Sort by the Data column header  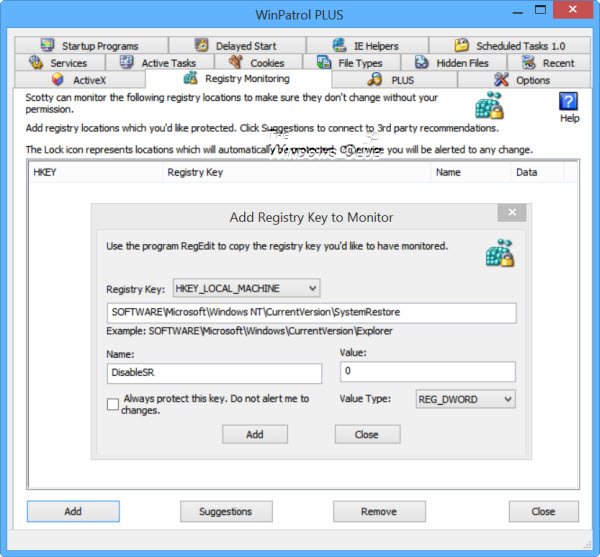click(537, 173)
